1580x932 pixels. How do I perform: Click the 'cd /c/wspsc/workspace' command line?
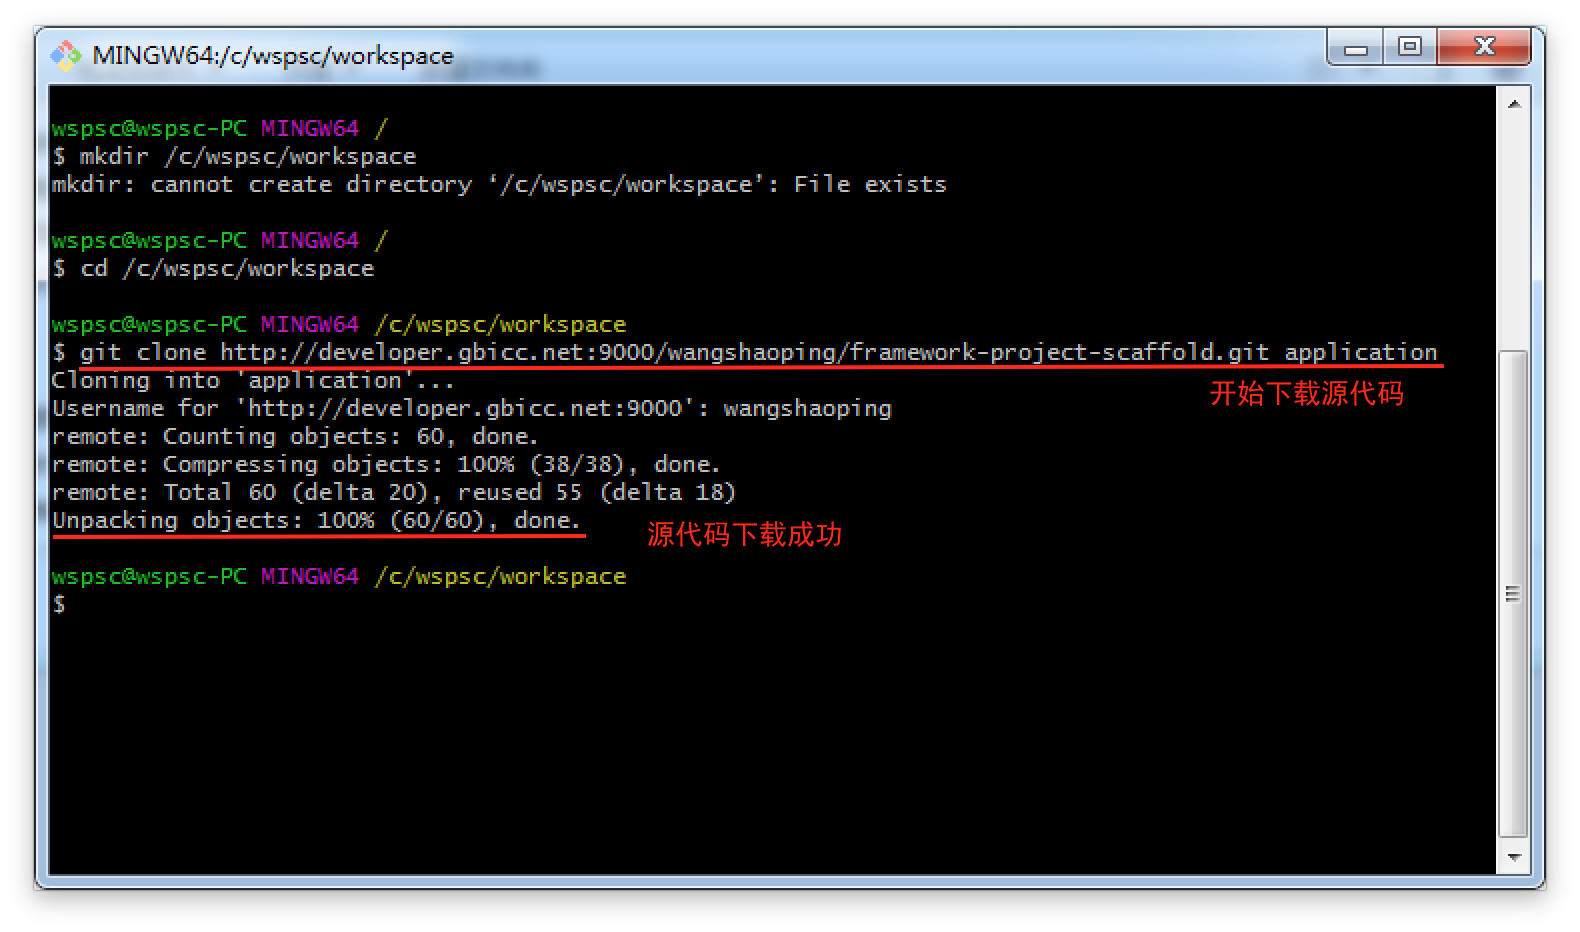coord(227,268)
